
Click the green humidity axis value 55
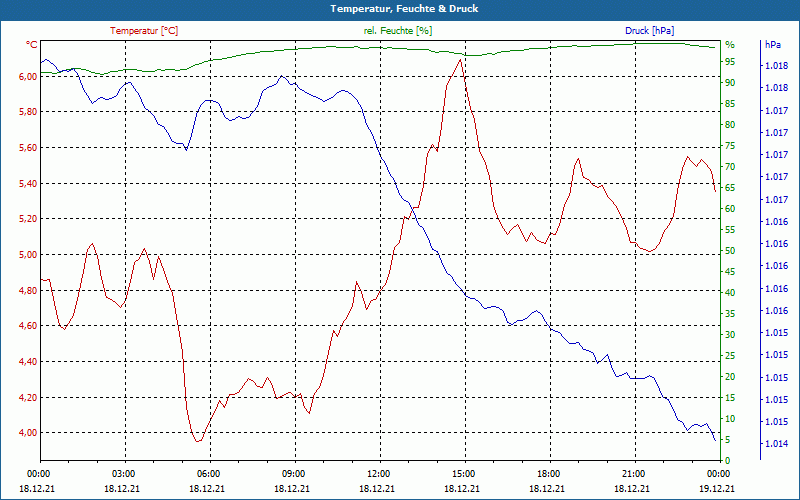(x=730, y=230)
